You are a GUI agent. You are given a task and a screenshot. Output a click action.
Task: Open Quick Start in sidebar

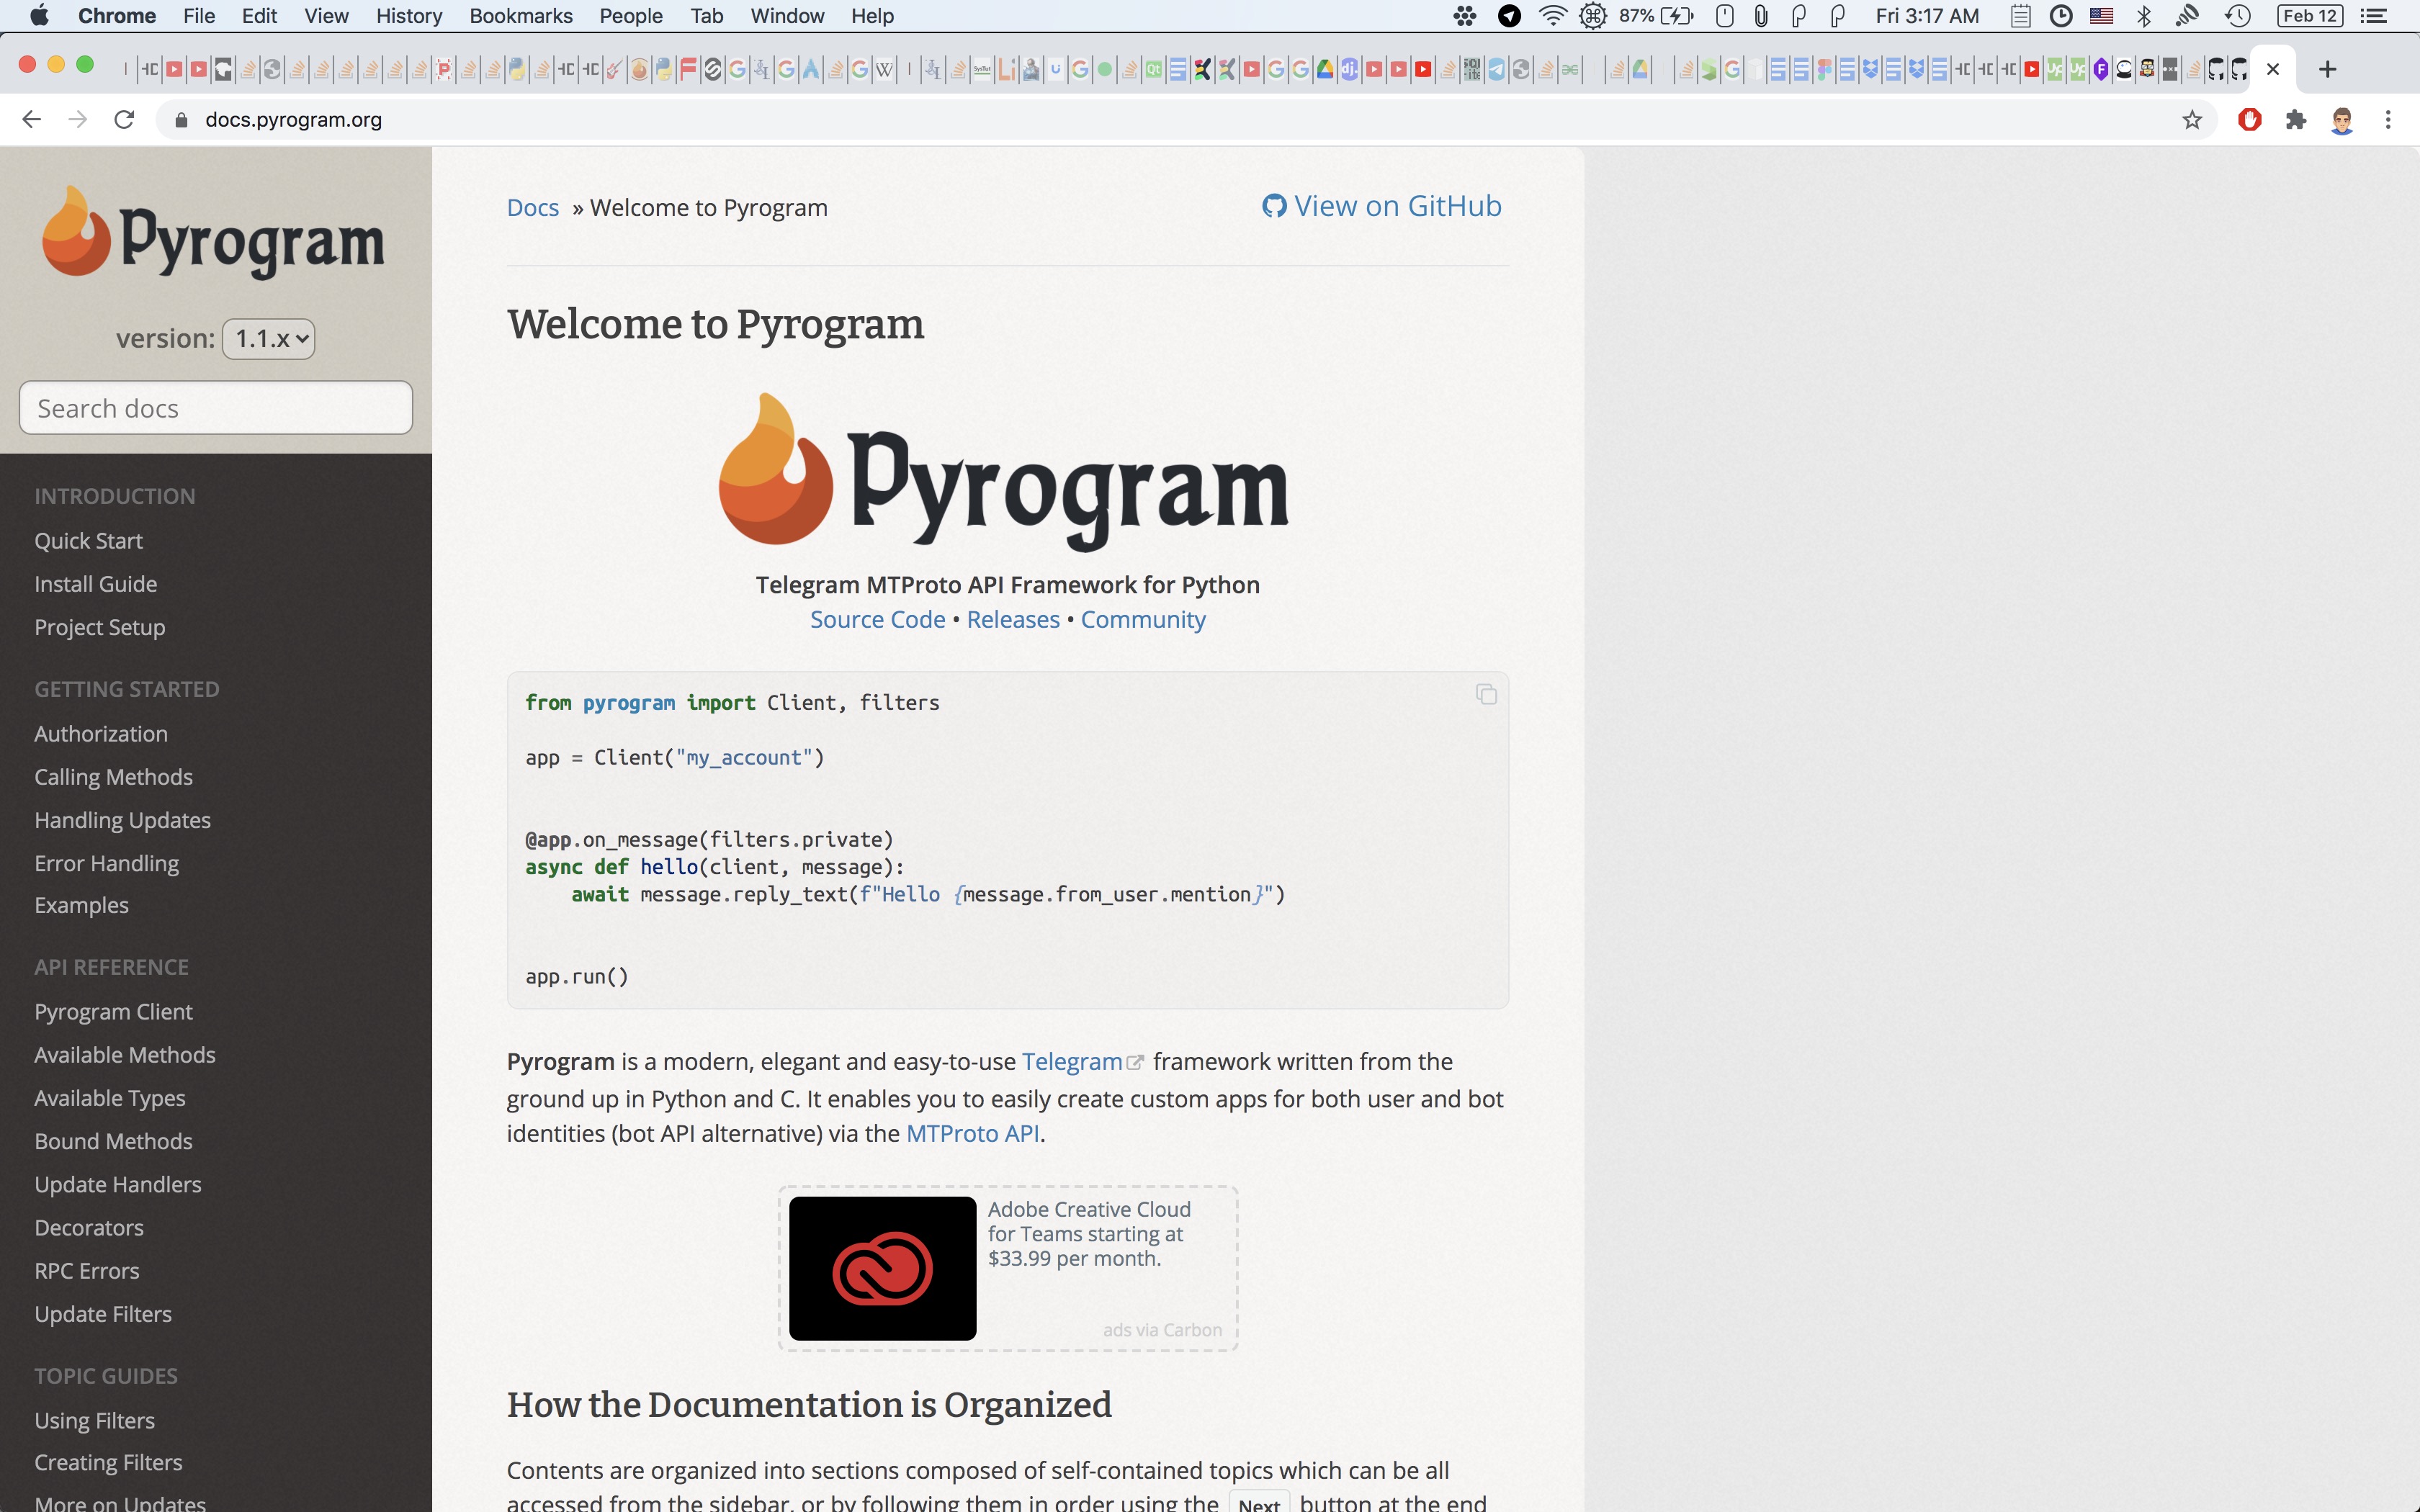88,541
